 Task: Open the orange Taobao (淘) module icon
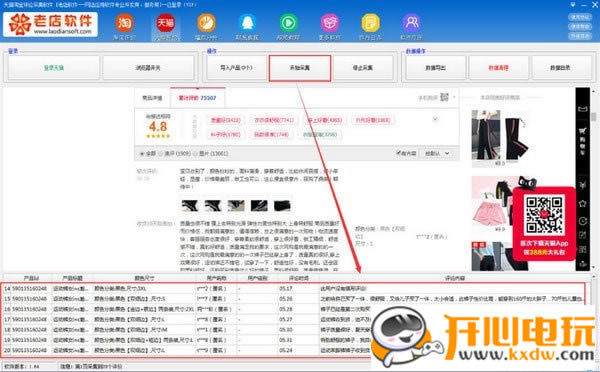pyautogui.click(x=125, y=23)
